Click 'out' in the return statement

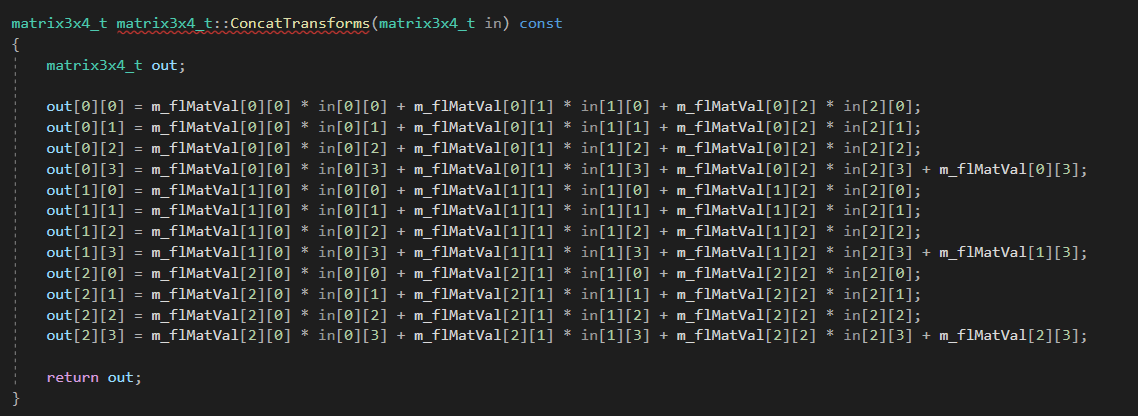(x=120, y=378)
